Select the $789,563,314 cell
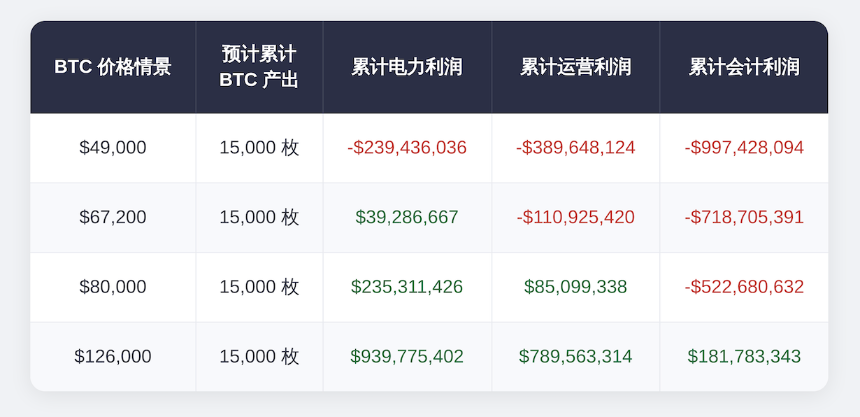Image resolution: width=860 pixels, height=417 pixels. tap(575, 356)
